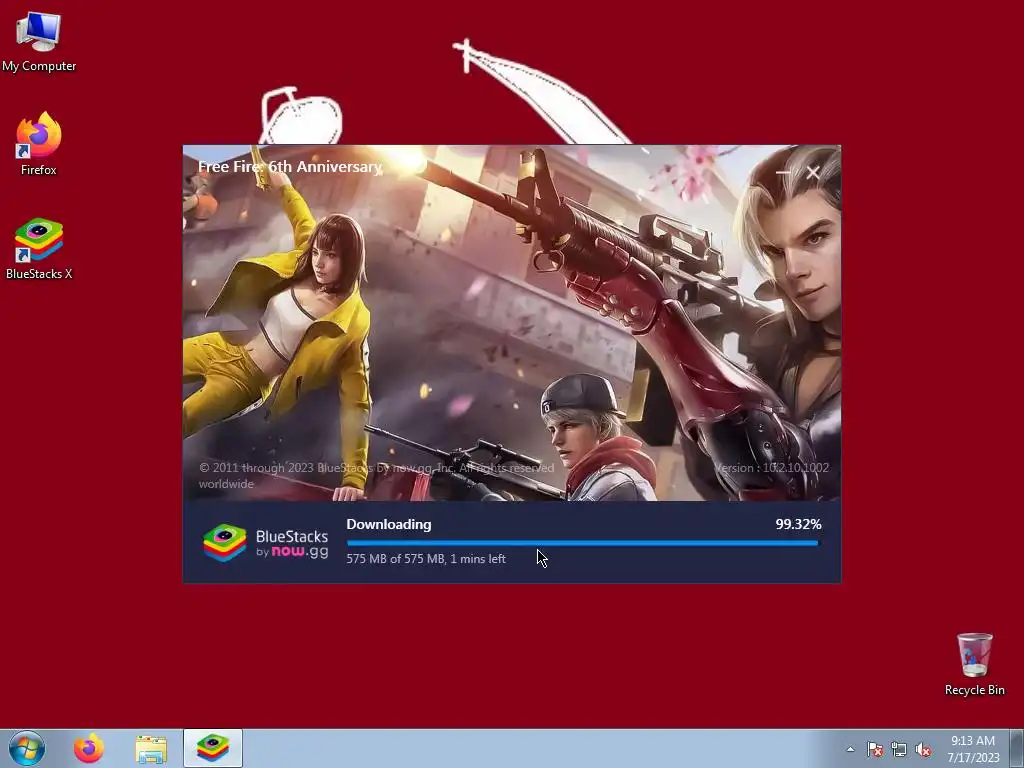
Task: Click the Show desktop strip
Action: click(1017, 748)
